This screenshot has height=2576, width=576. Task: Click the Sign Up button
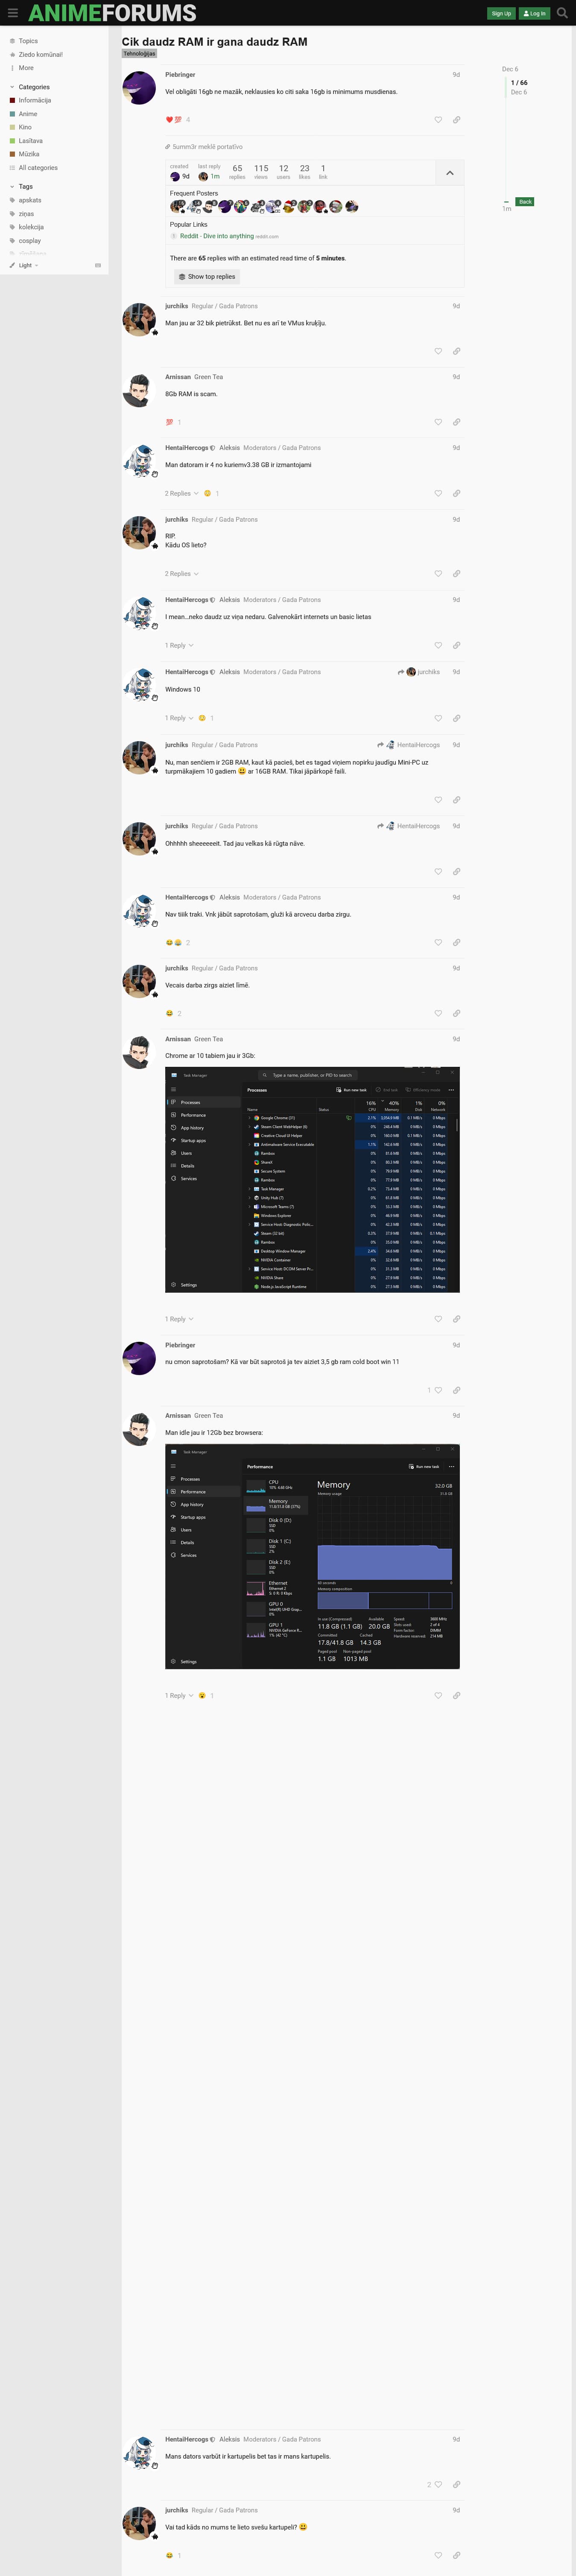point(501,13)
